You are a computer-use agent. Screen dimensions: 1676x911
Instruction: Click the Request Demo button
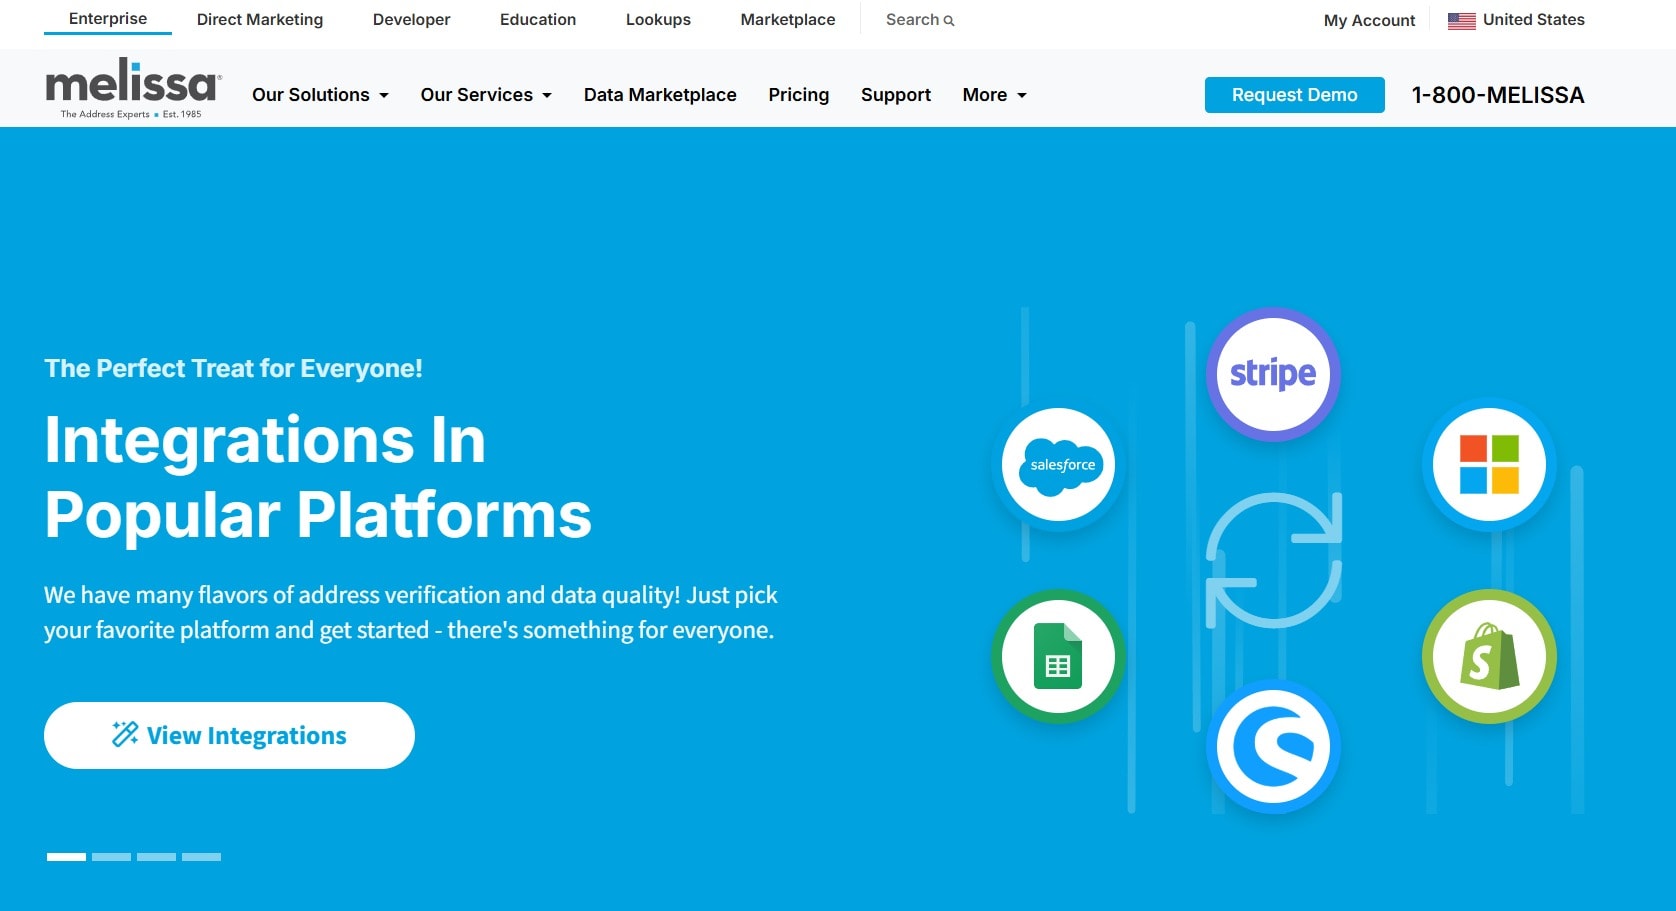[1294, 95]
